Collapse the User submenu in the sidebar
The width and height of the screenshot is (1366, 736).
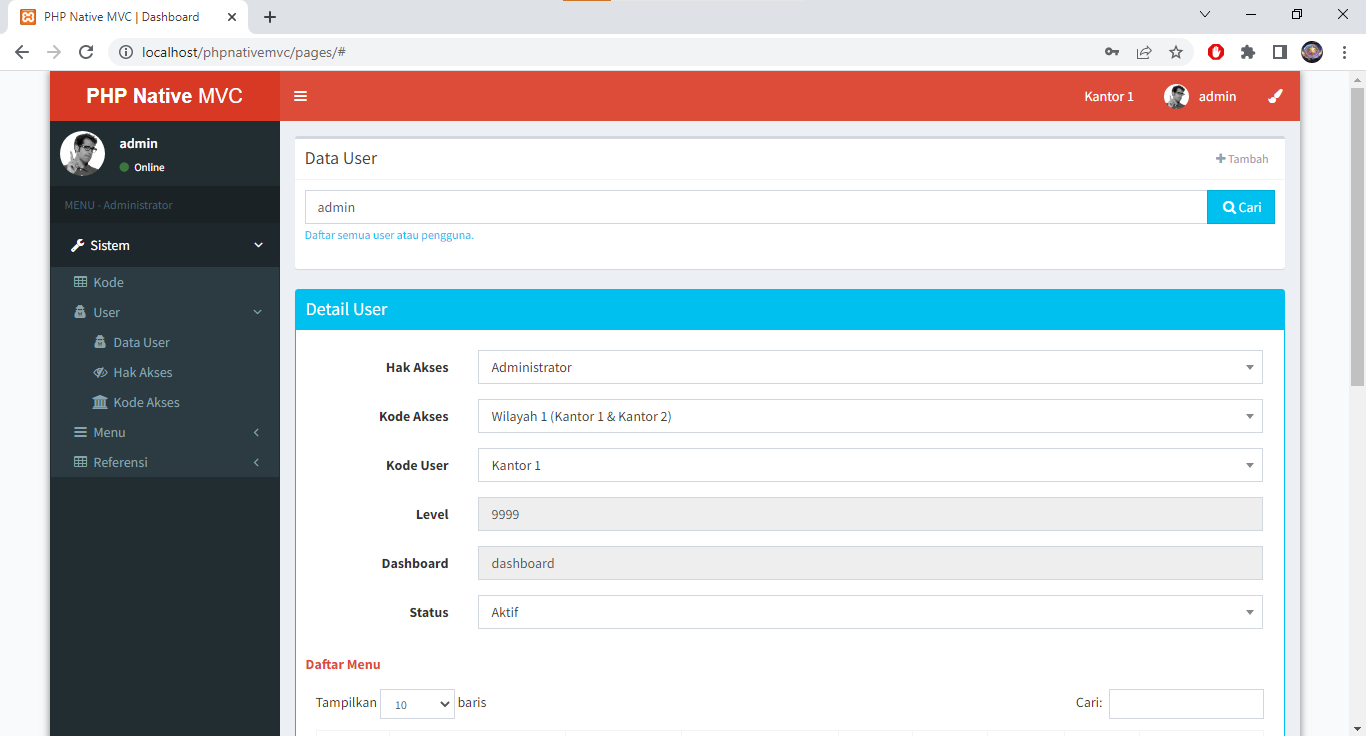pyautogui.click(x=165, y=312)
